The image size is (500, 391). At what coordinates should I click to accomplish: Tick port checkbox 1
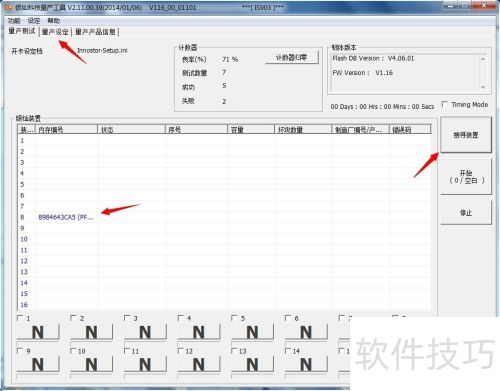click(x=20, y=318)
